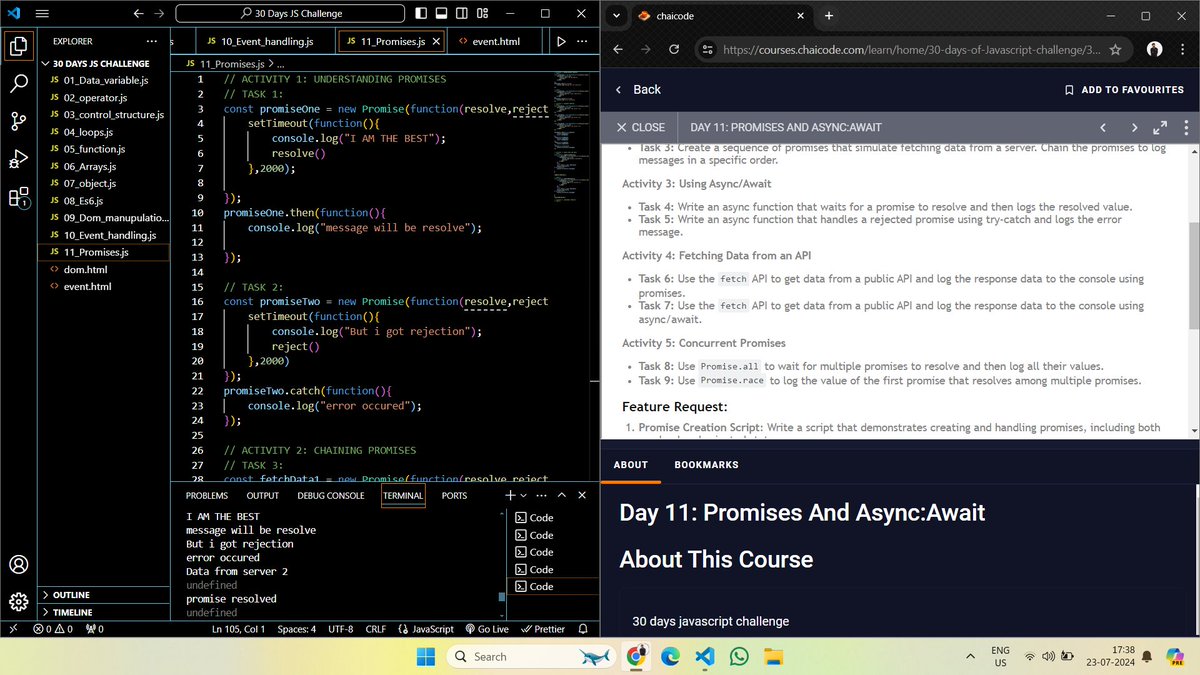
Task: Run the code with the play button
Action: pyautogui.click(x=560, y=41)
